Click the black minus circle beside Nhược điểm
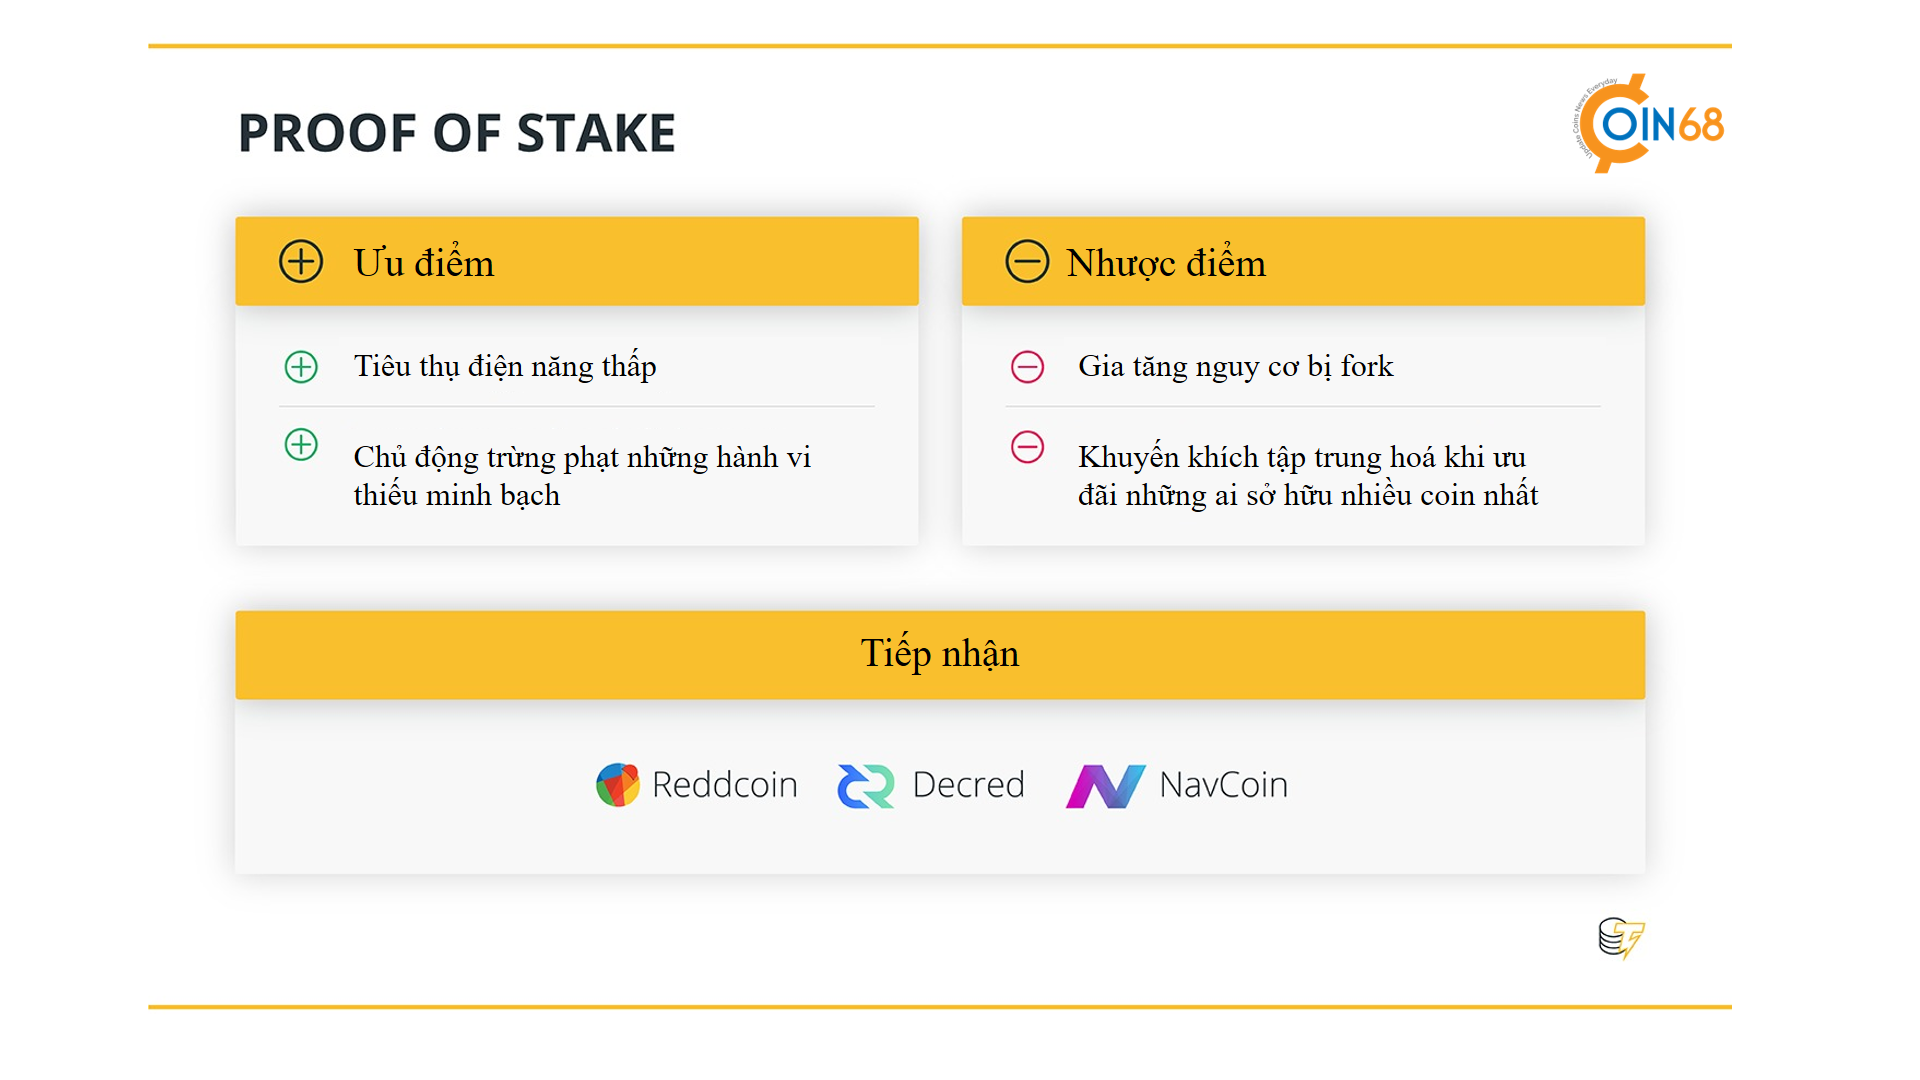Screen dimensions: 1920x1080 tap(1027, 262)
